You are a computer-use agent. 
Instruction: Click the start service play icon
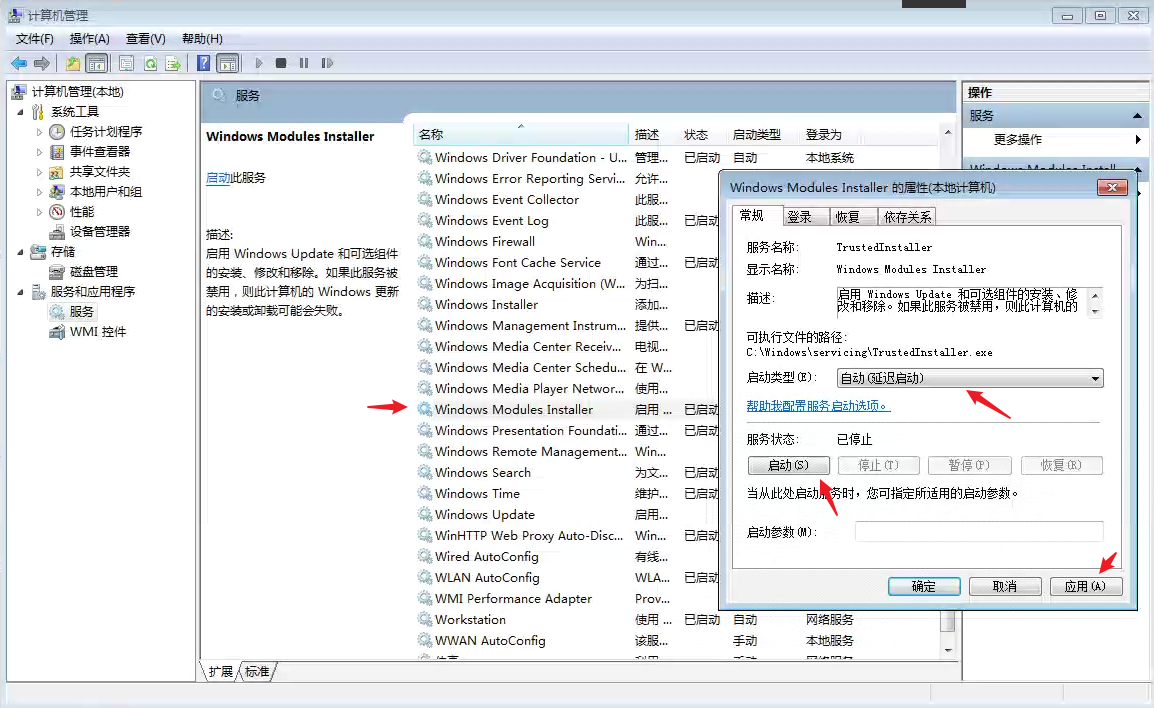pyautogui.click(x=258, y=63)
